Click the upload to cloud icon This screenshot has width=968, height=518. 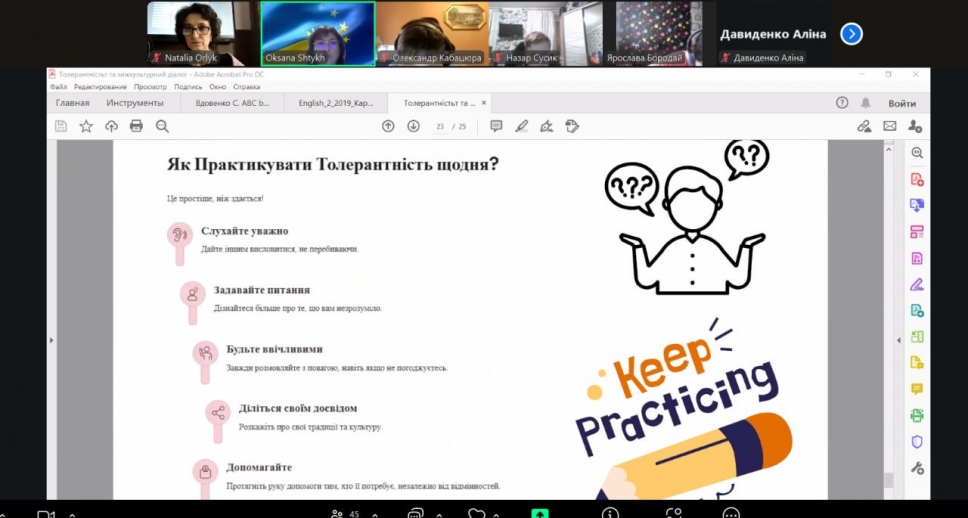pos(111,126)
